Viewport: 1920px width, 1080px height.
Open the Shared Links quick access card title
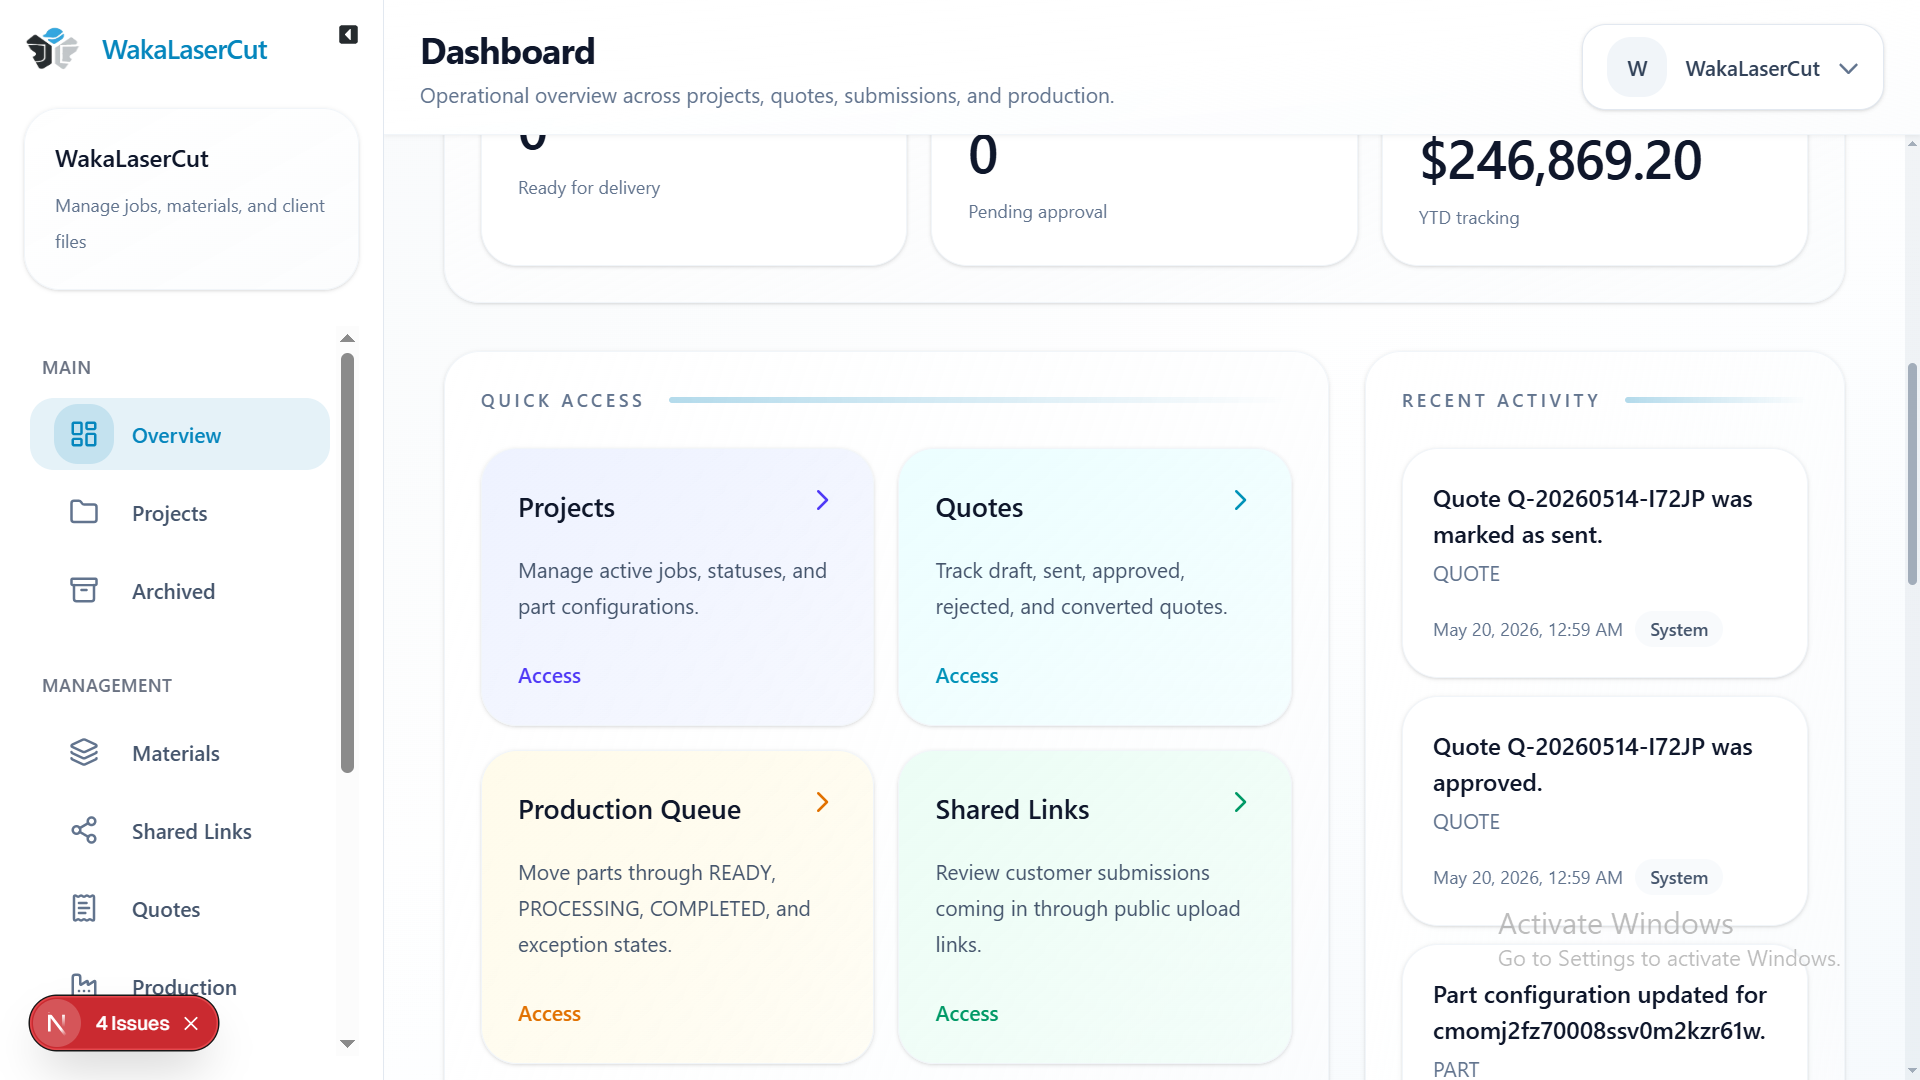pyautogui.click(x=1012, y=809)
